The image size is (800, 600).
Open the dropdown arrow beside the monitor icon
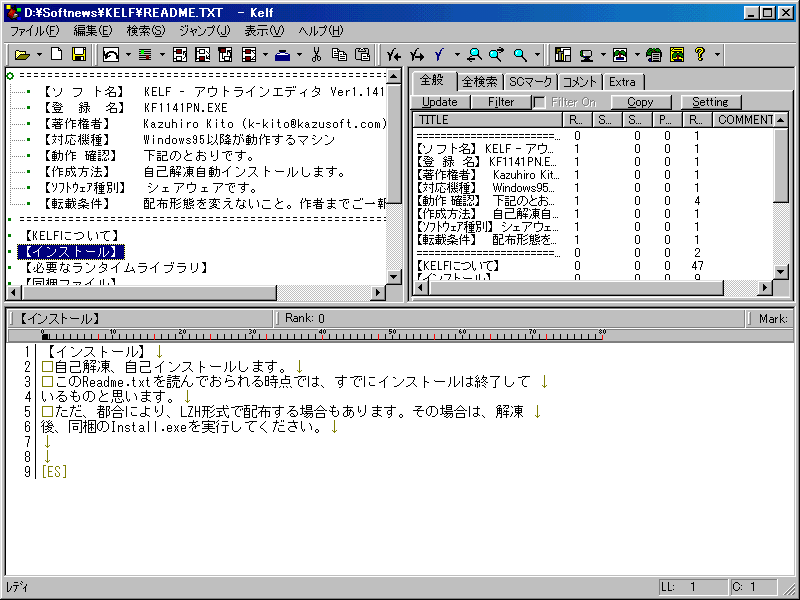603,55
